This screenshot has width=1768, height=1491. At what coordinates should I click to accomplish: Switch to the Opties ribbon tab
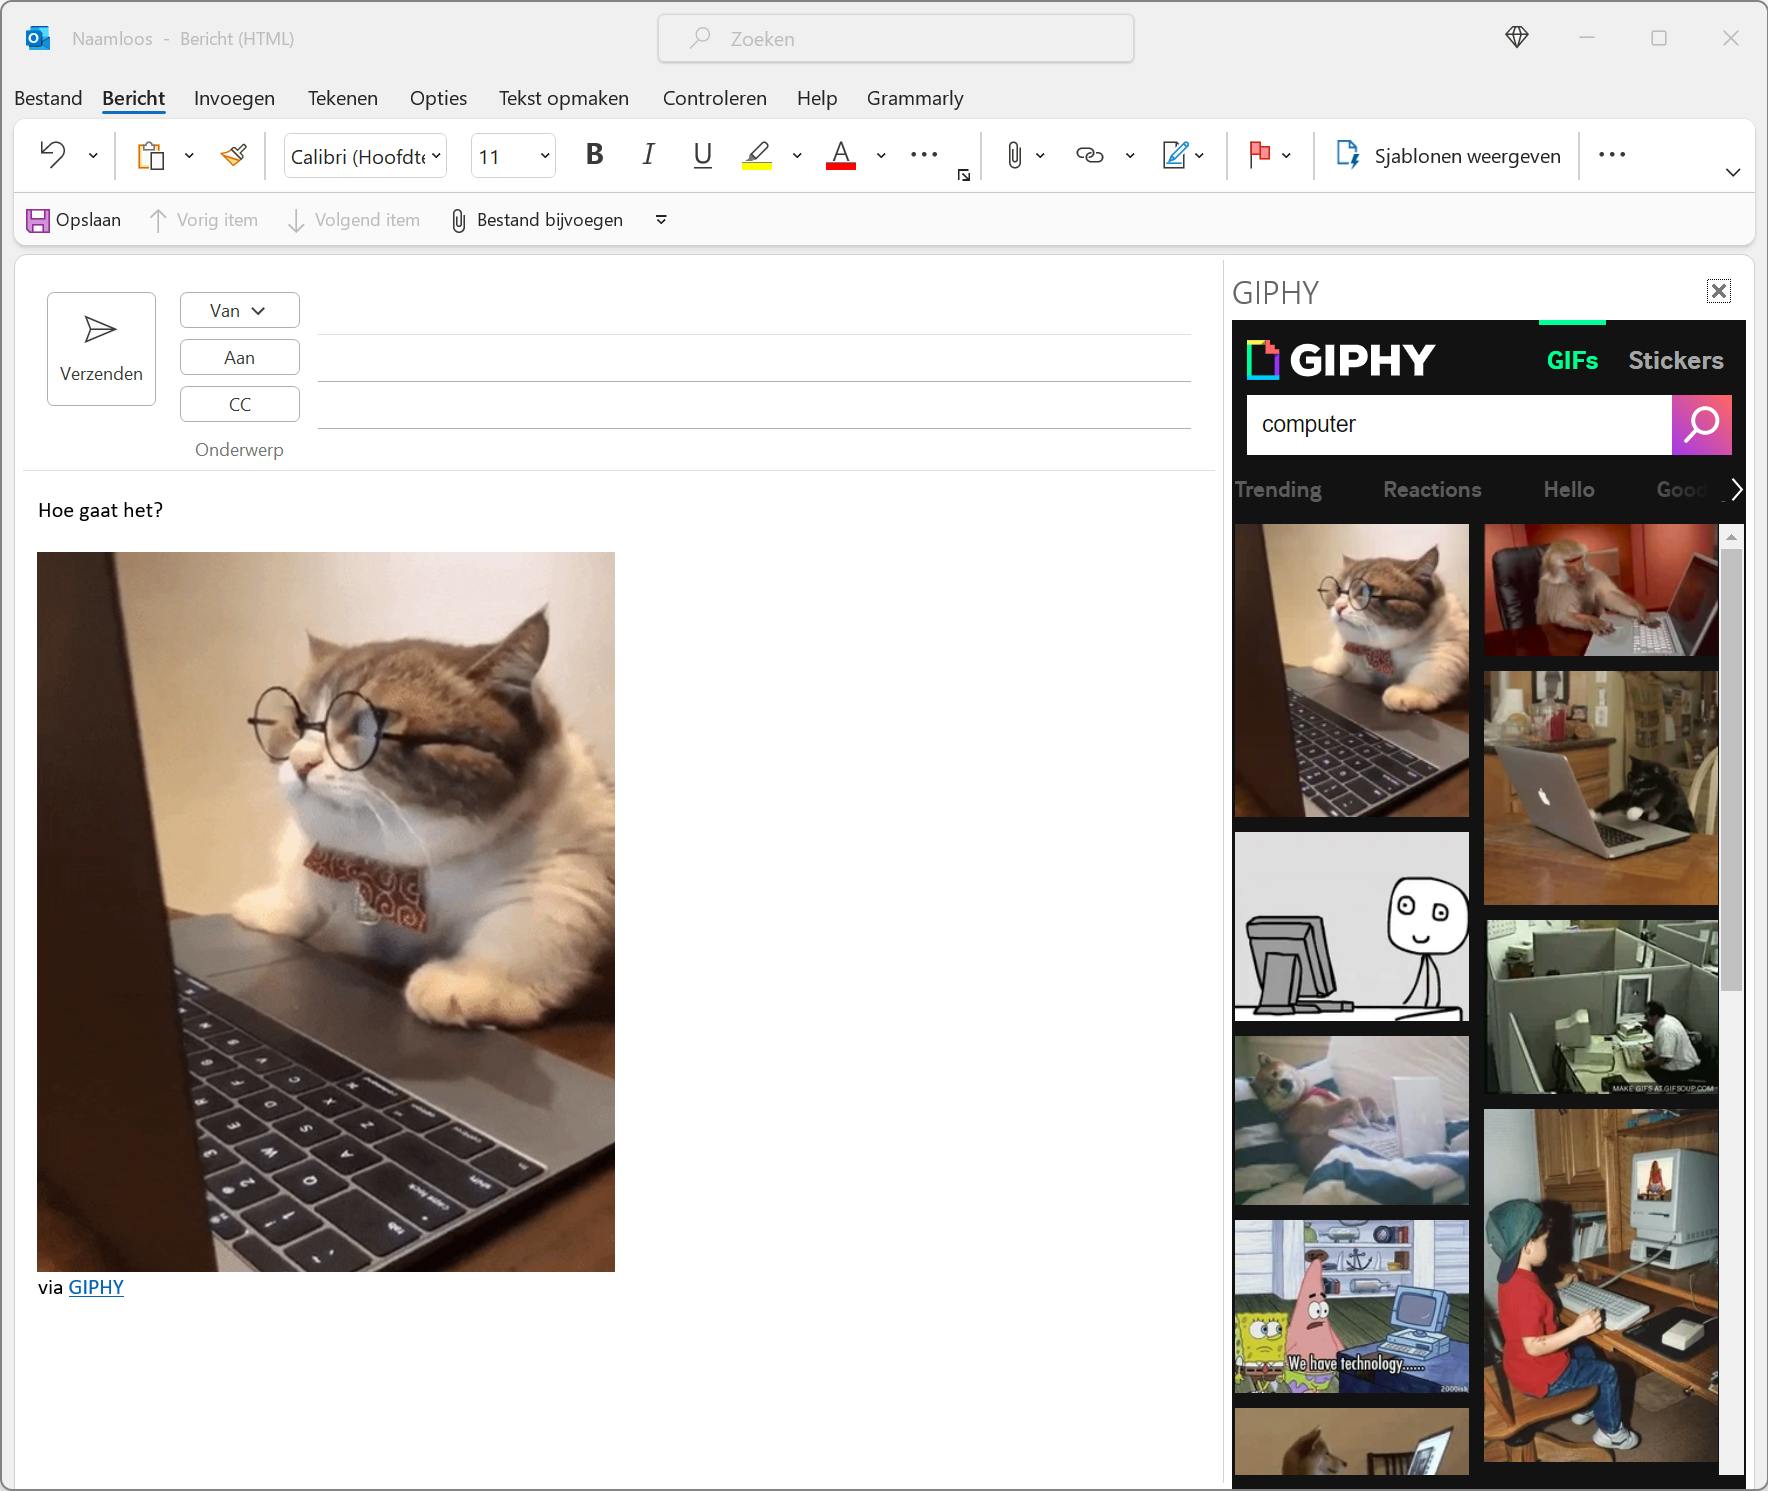[x=438, y=98]
